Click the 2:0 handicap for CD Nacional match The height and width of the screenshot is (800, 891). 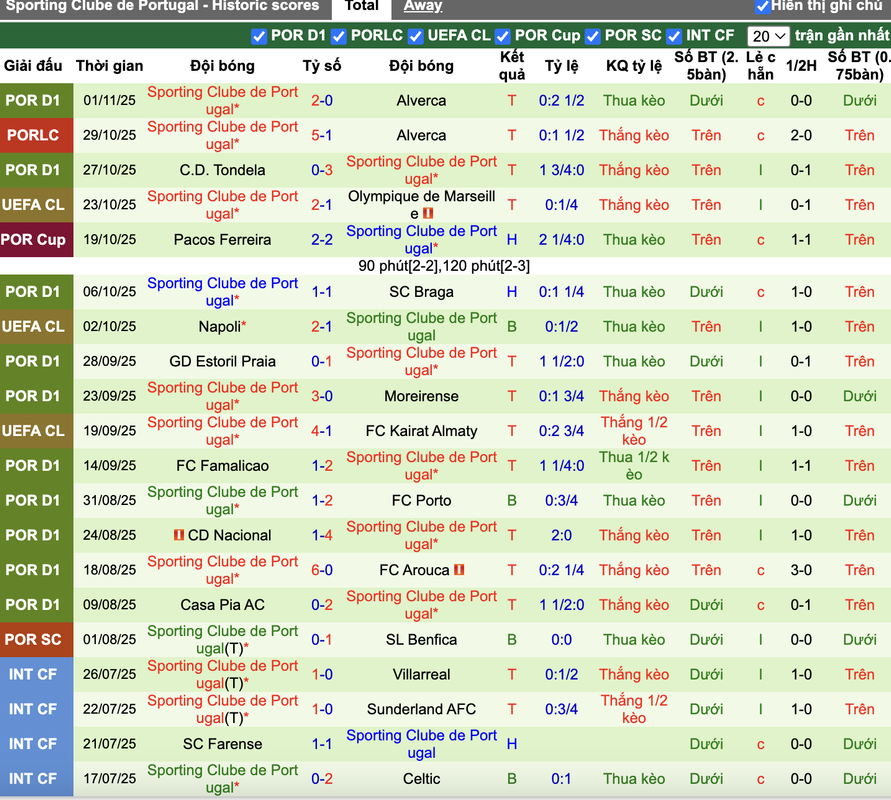(x=561, y=535)
